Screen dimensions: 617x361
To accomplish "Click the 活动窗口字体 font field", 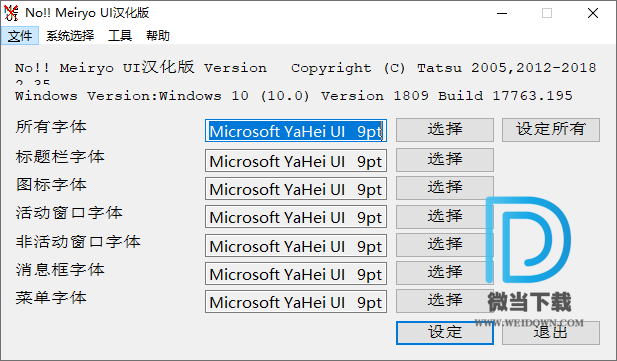I will (296, 217).
